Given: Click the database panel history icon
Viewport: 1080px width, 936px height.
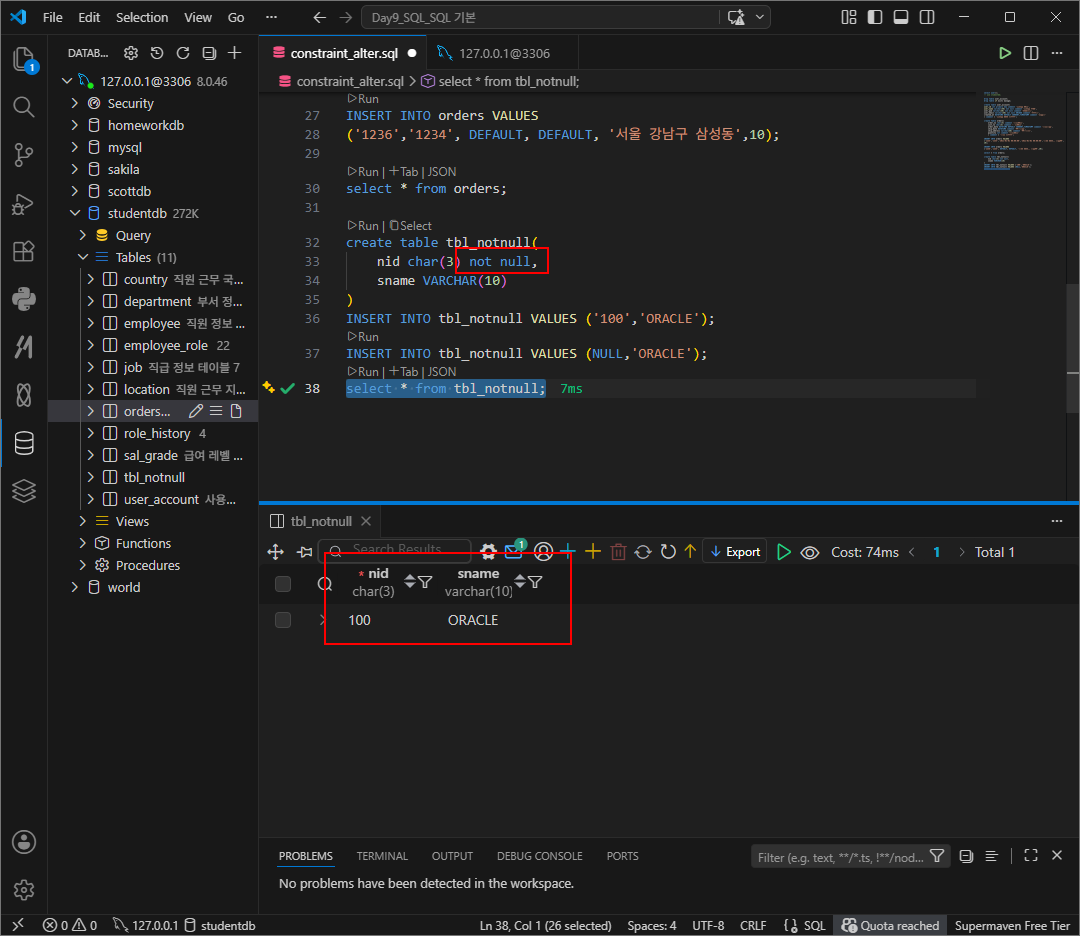Looking at the screenshot, I should coord(157,53).
